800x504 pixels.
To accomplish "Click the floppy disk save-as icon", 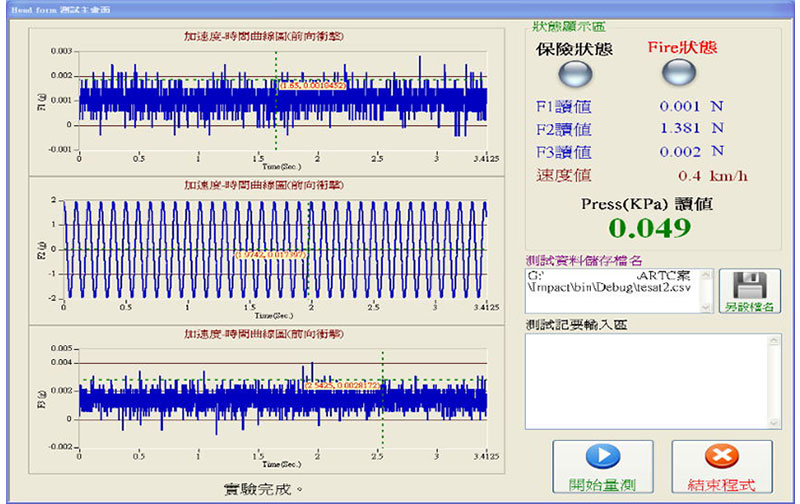I will click(x=748, y=283).
